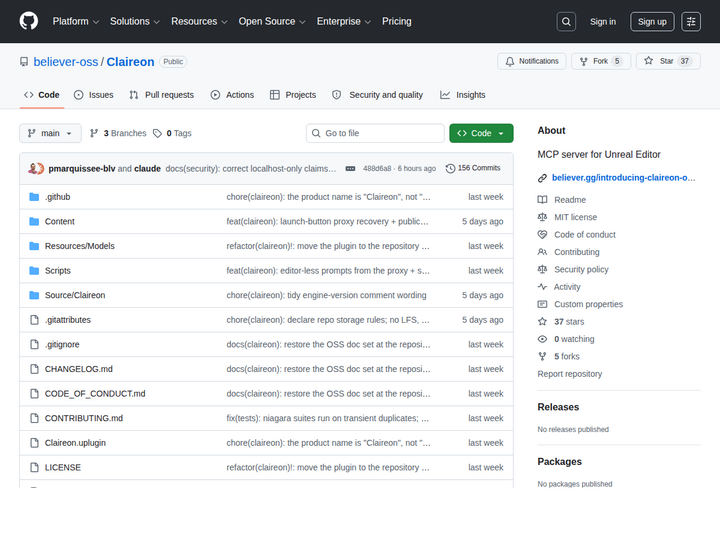This screenshot has width=720, height=540.
Task: Open the Releases heading link
Action: click(x=558, y=407)
